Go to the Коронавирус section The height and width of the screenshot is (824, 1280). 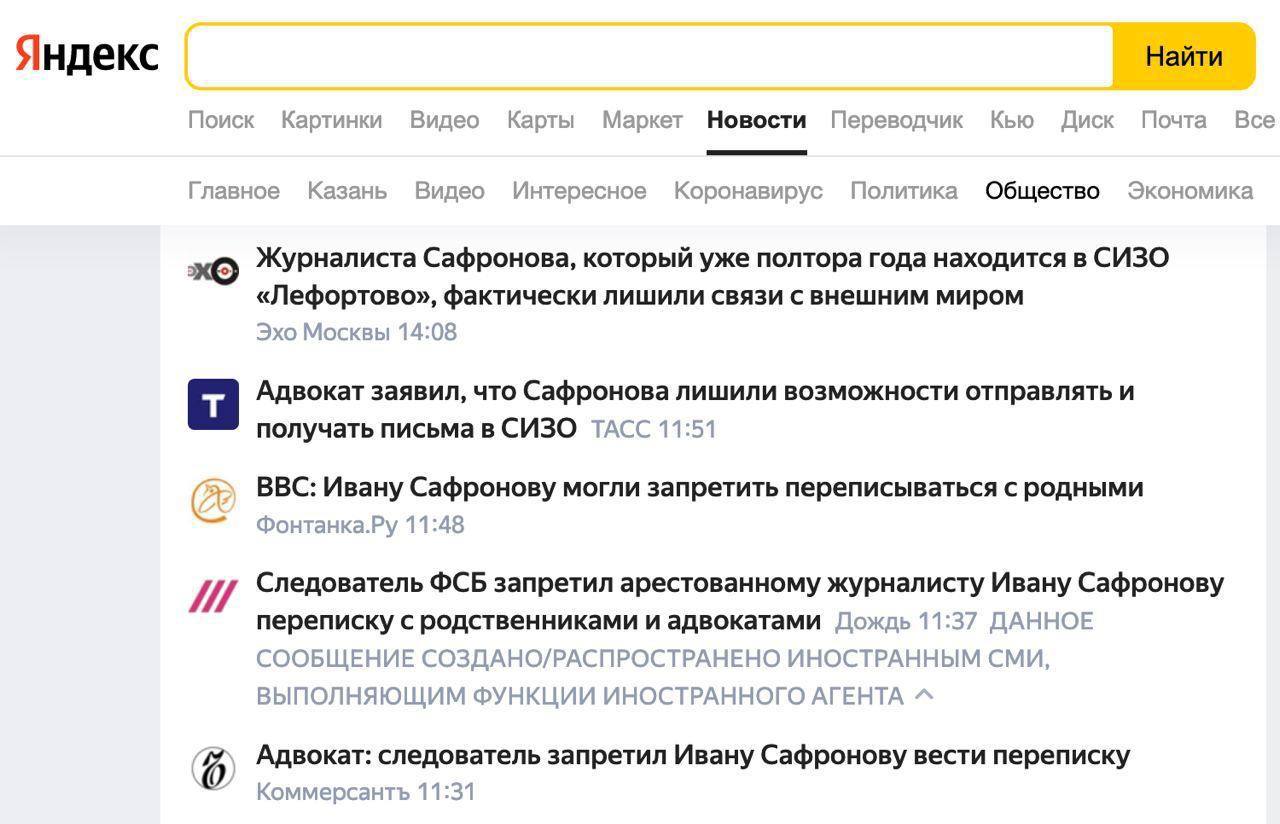tap(748, 190)
